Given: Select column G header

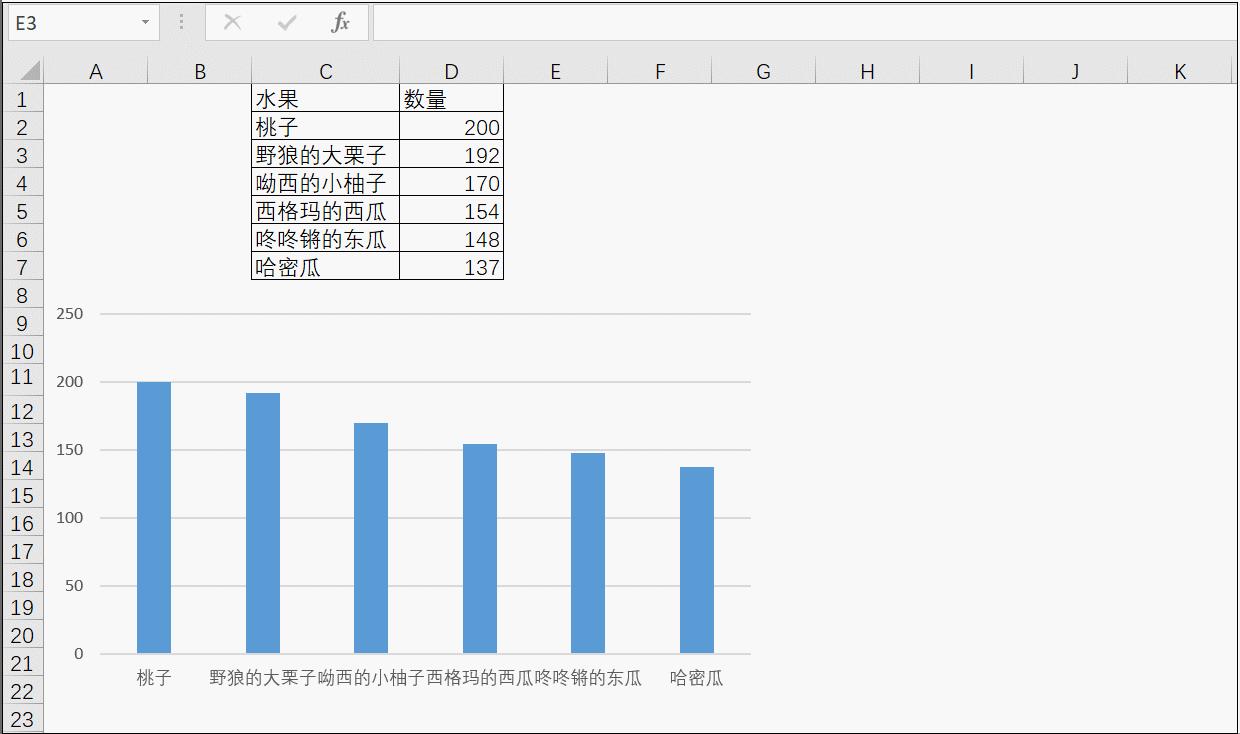Looking at the screenshot, I should [x=764, y=71].
